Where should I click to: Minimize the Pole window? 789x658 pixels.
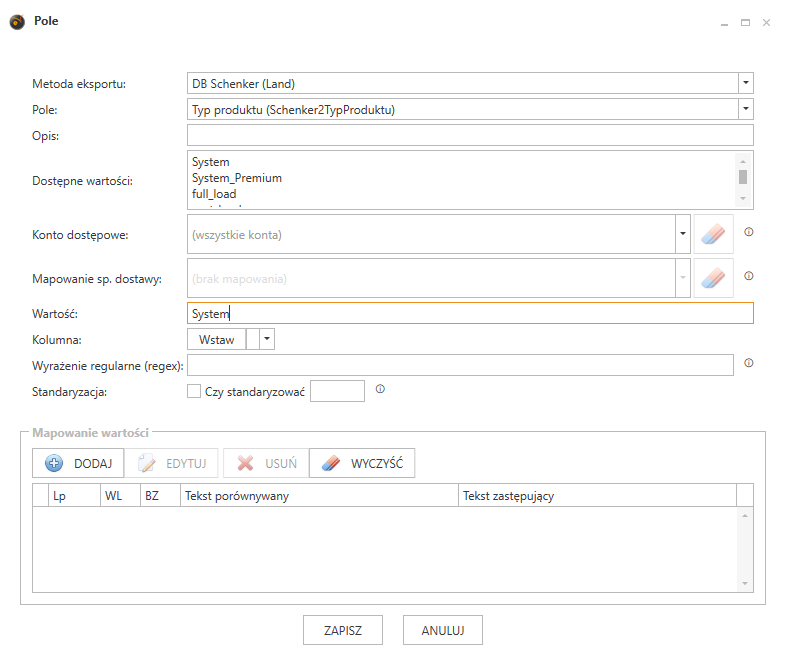pos(724,23)
